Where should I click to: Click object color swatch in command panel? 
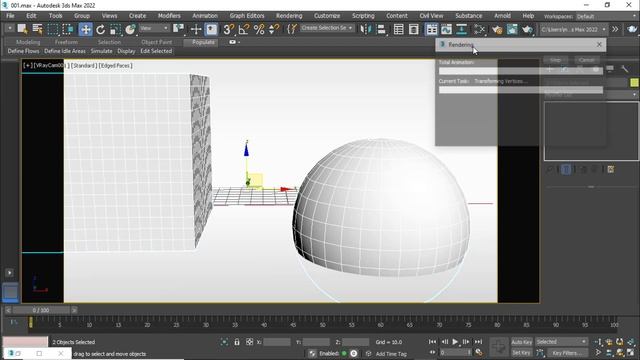[634, 82]
